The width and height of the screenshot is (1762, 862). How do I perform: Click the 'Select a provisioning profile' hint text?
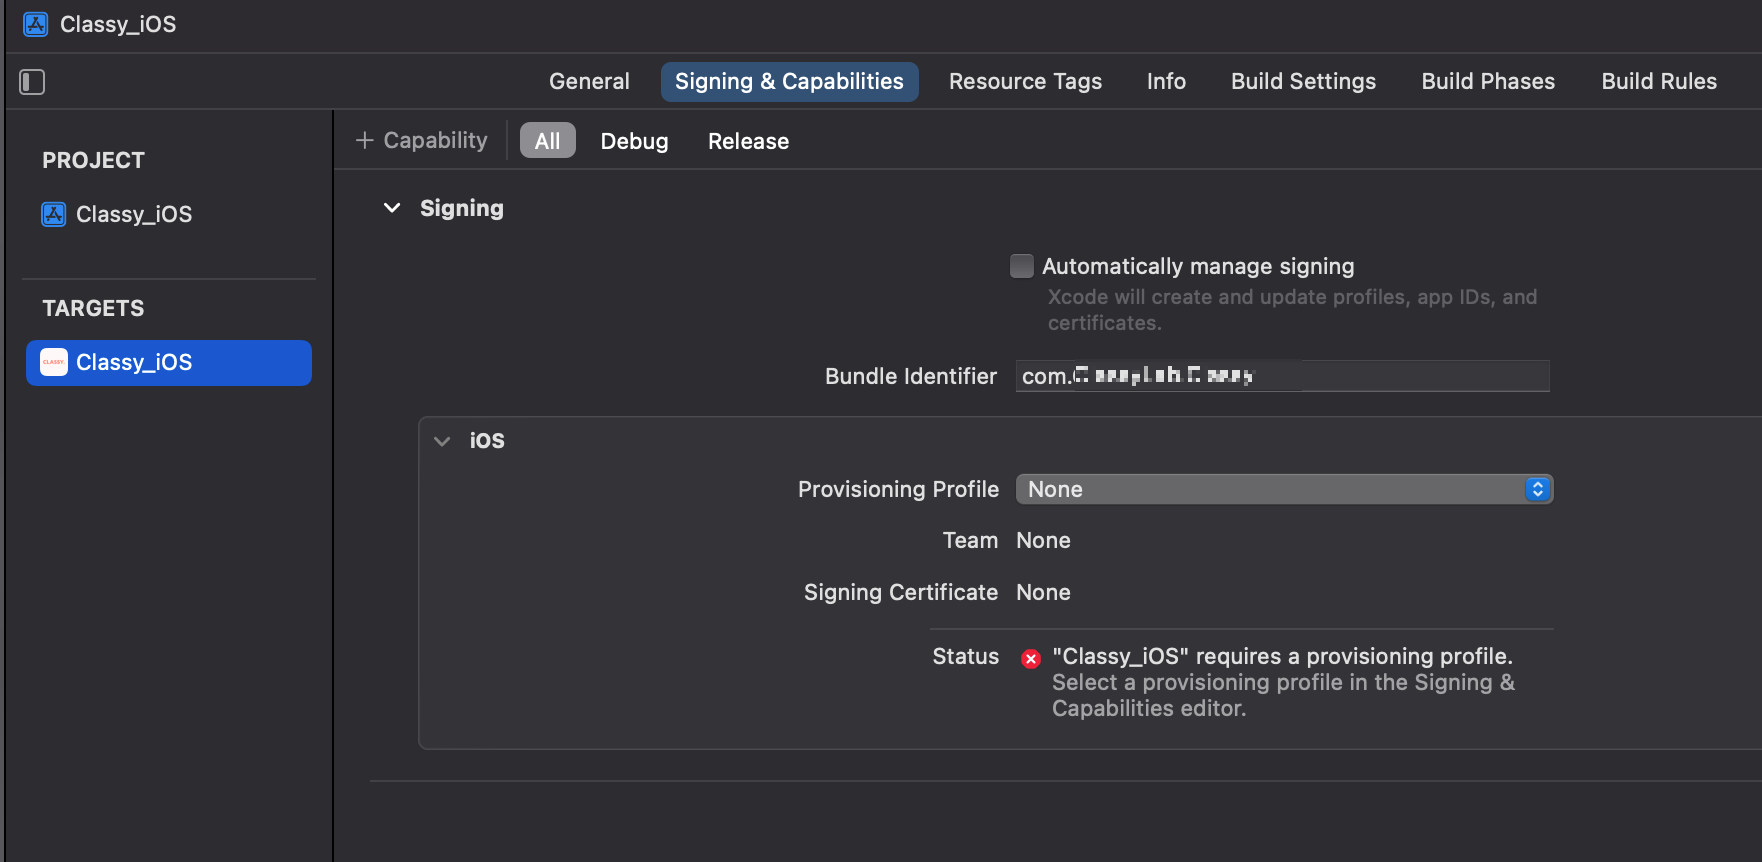click(x=1283, y=695)
